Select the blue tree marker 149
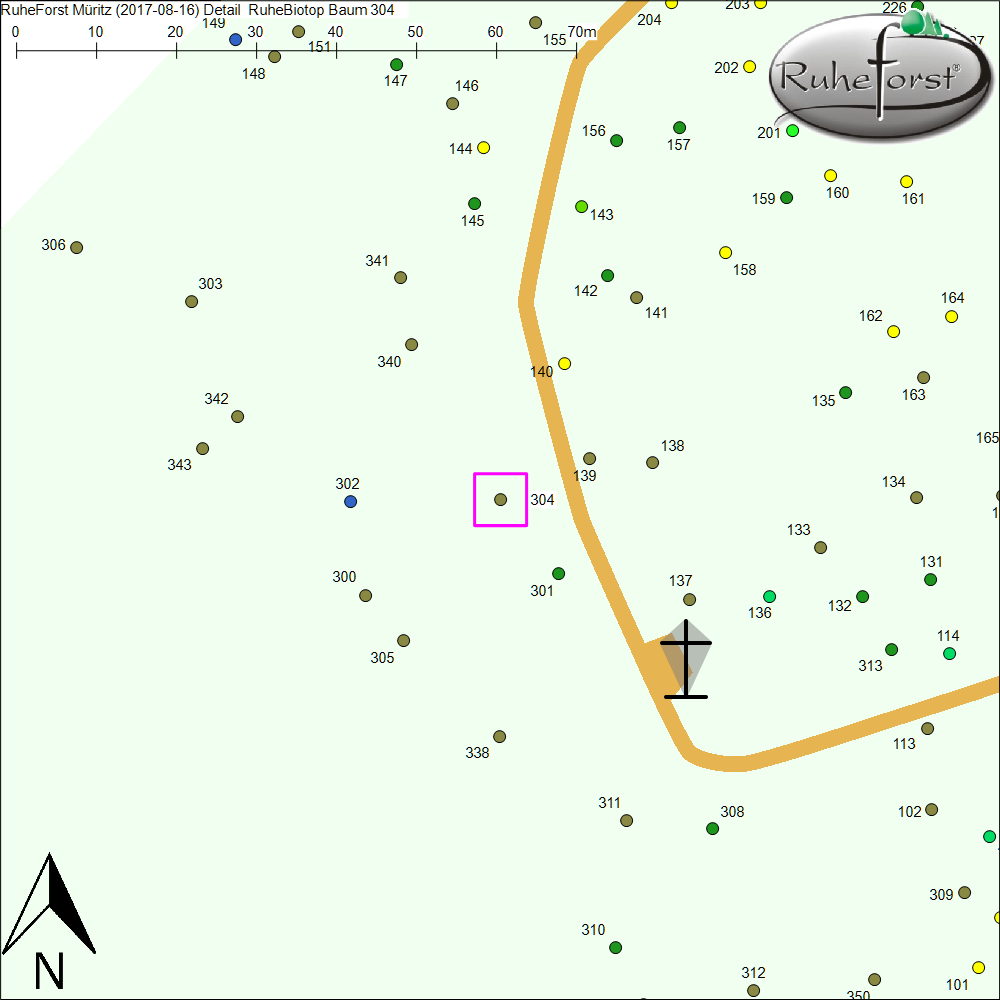This screenshot has height=1000, width=1000. [235, 39]
